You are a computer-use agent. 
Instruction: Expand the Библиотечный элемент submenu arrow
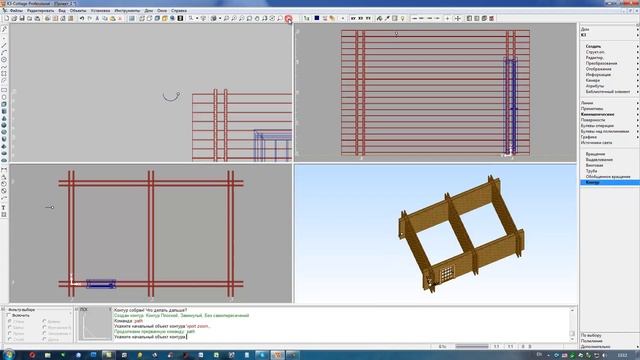click(637, 92)
